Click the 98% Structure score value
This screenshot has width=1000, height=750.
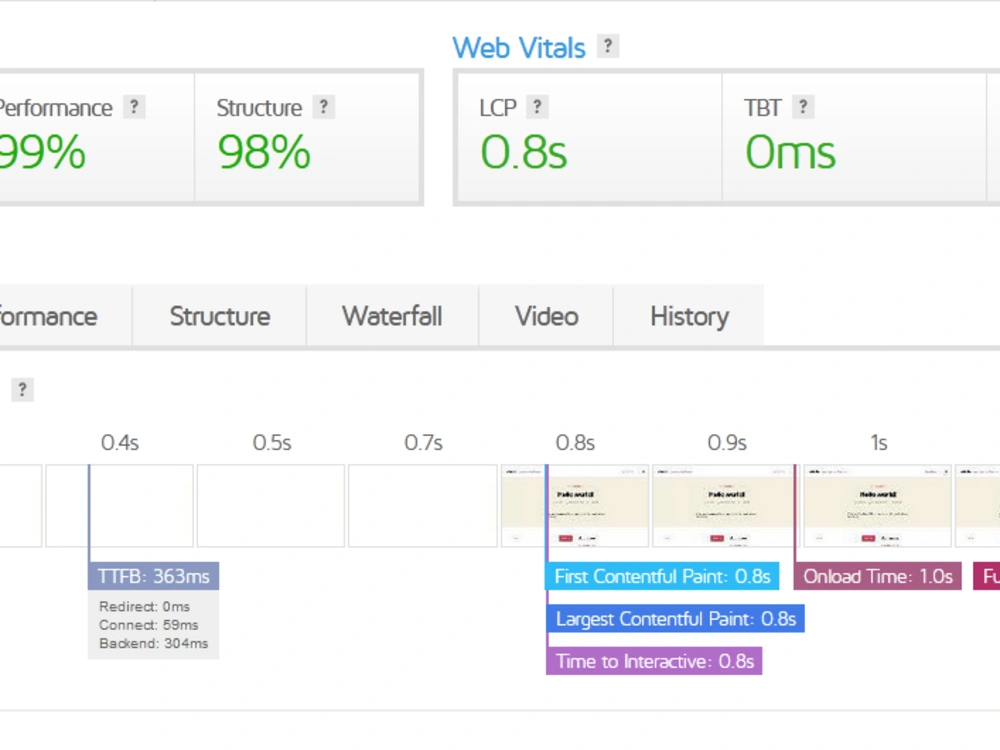tap(263, 153)
